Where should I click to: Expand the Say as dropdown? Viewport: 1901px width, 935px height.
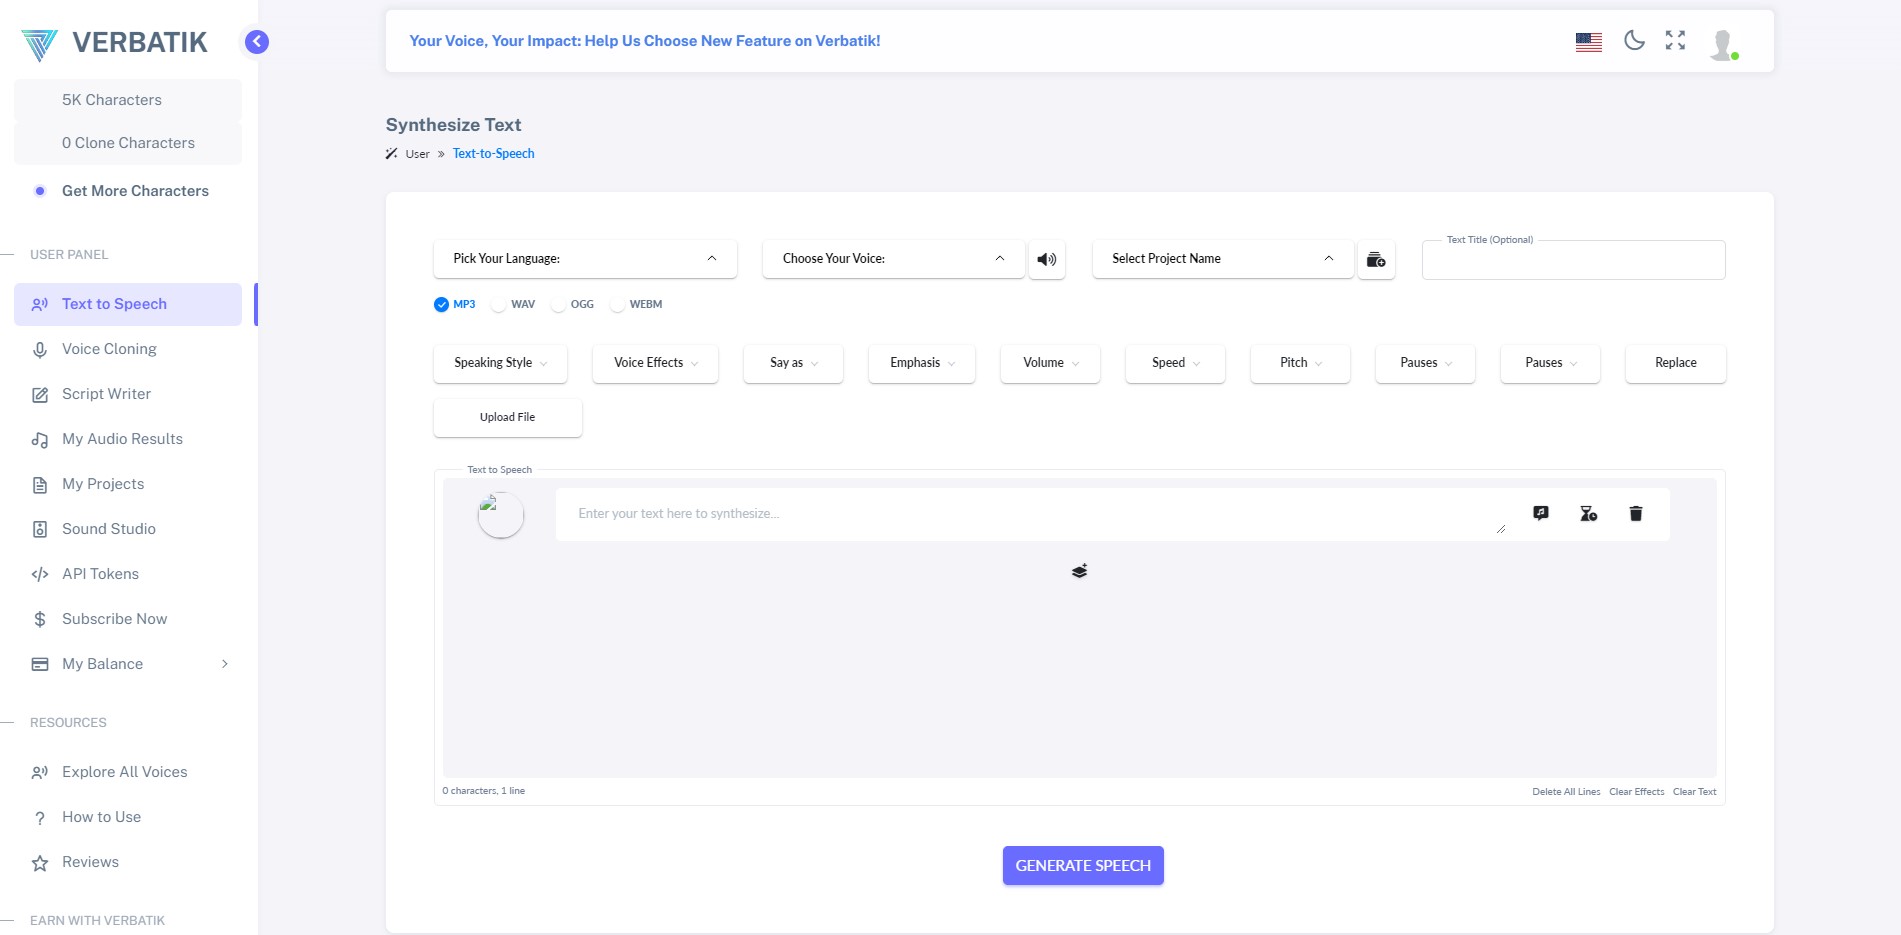793,363
